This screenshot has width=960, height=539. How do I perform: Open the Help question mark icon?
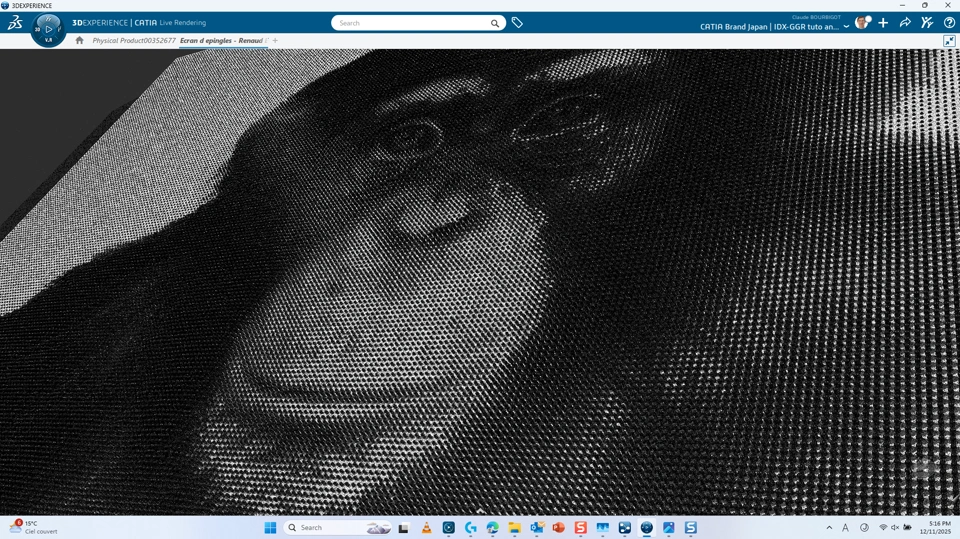[x=949, y=23]
